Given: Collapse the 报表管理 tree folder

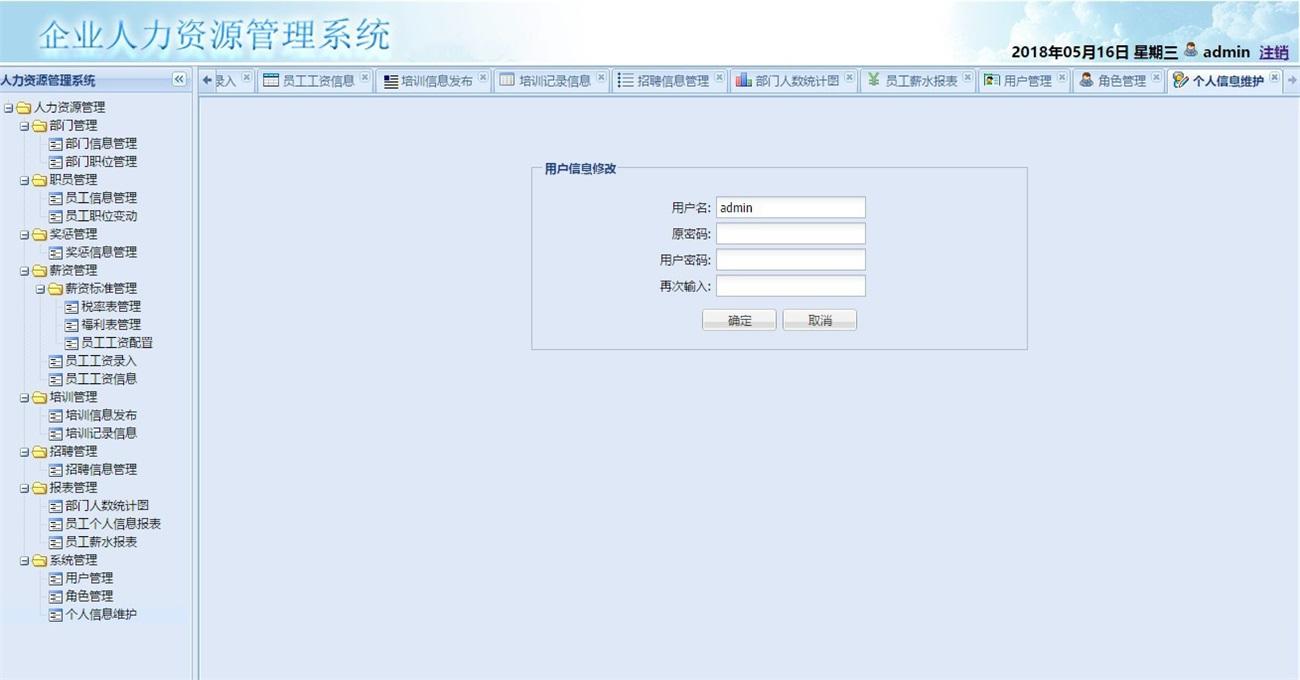Looking at the screenshot, I should 25,488.
